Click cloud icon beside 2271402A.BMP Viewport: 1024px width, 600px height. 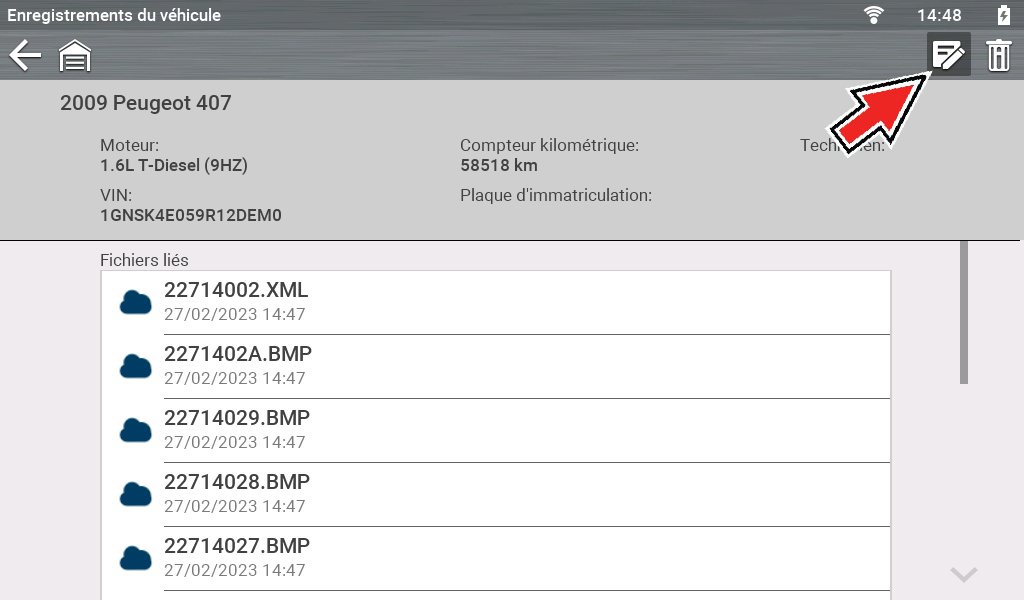coord(135,366)
